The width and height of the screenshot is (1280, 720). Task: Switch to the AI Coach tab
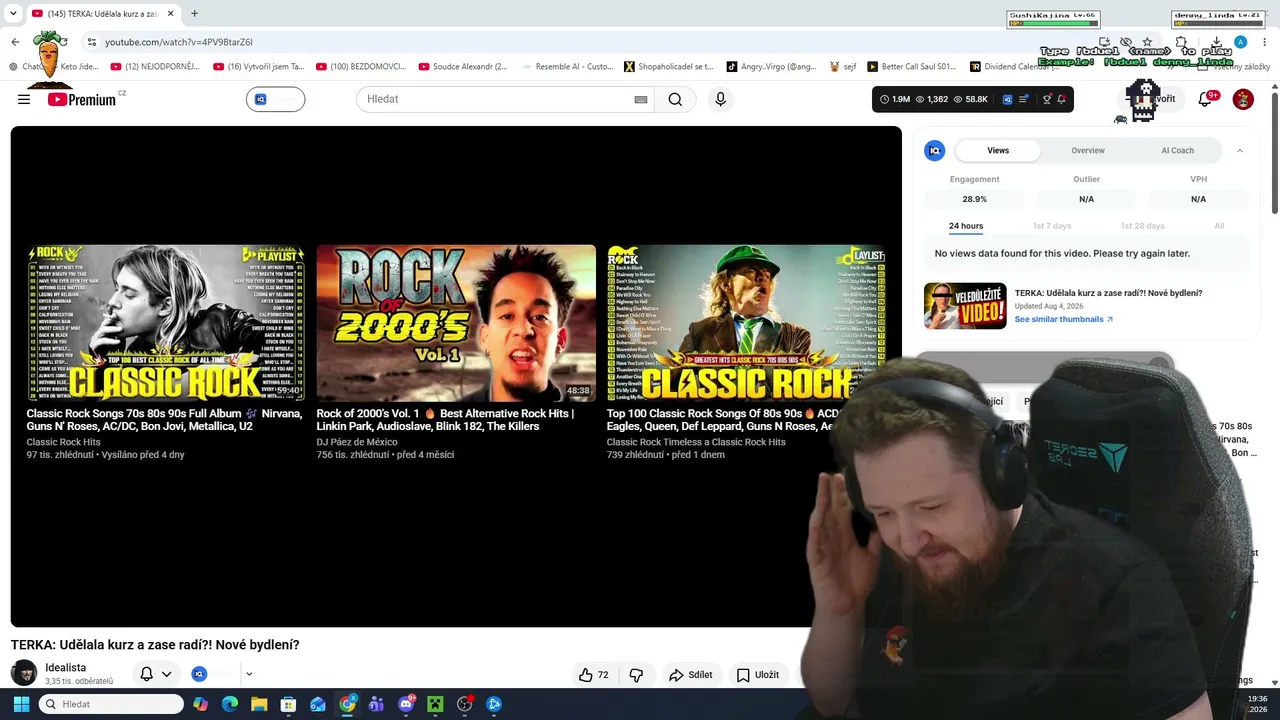tap(1177, 150)
